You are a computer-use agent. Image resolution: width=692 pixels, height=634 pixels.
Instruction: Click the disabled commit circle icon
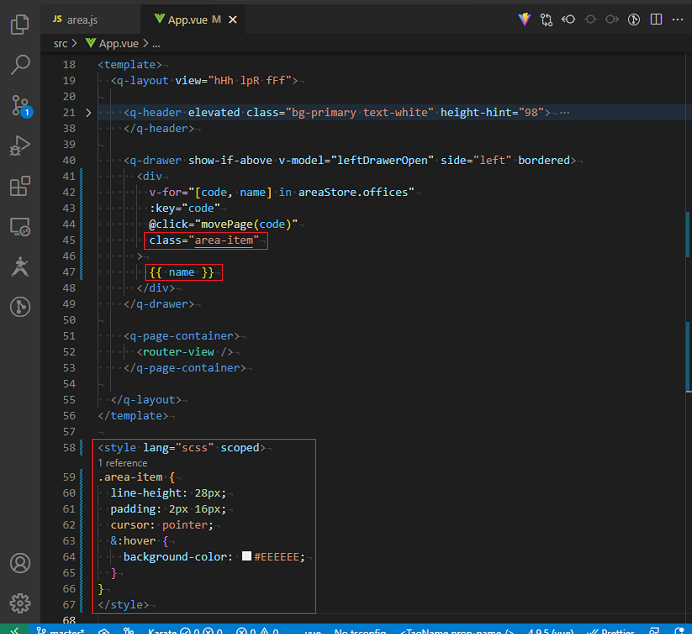point(590,19)
